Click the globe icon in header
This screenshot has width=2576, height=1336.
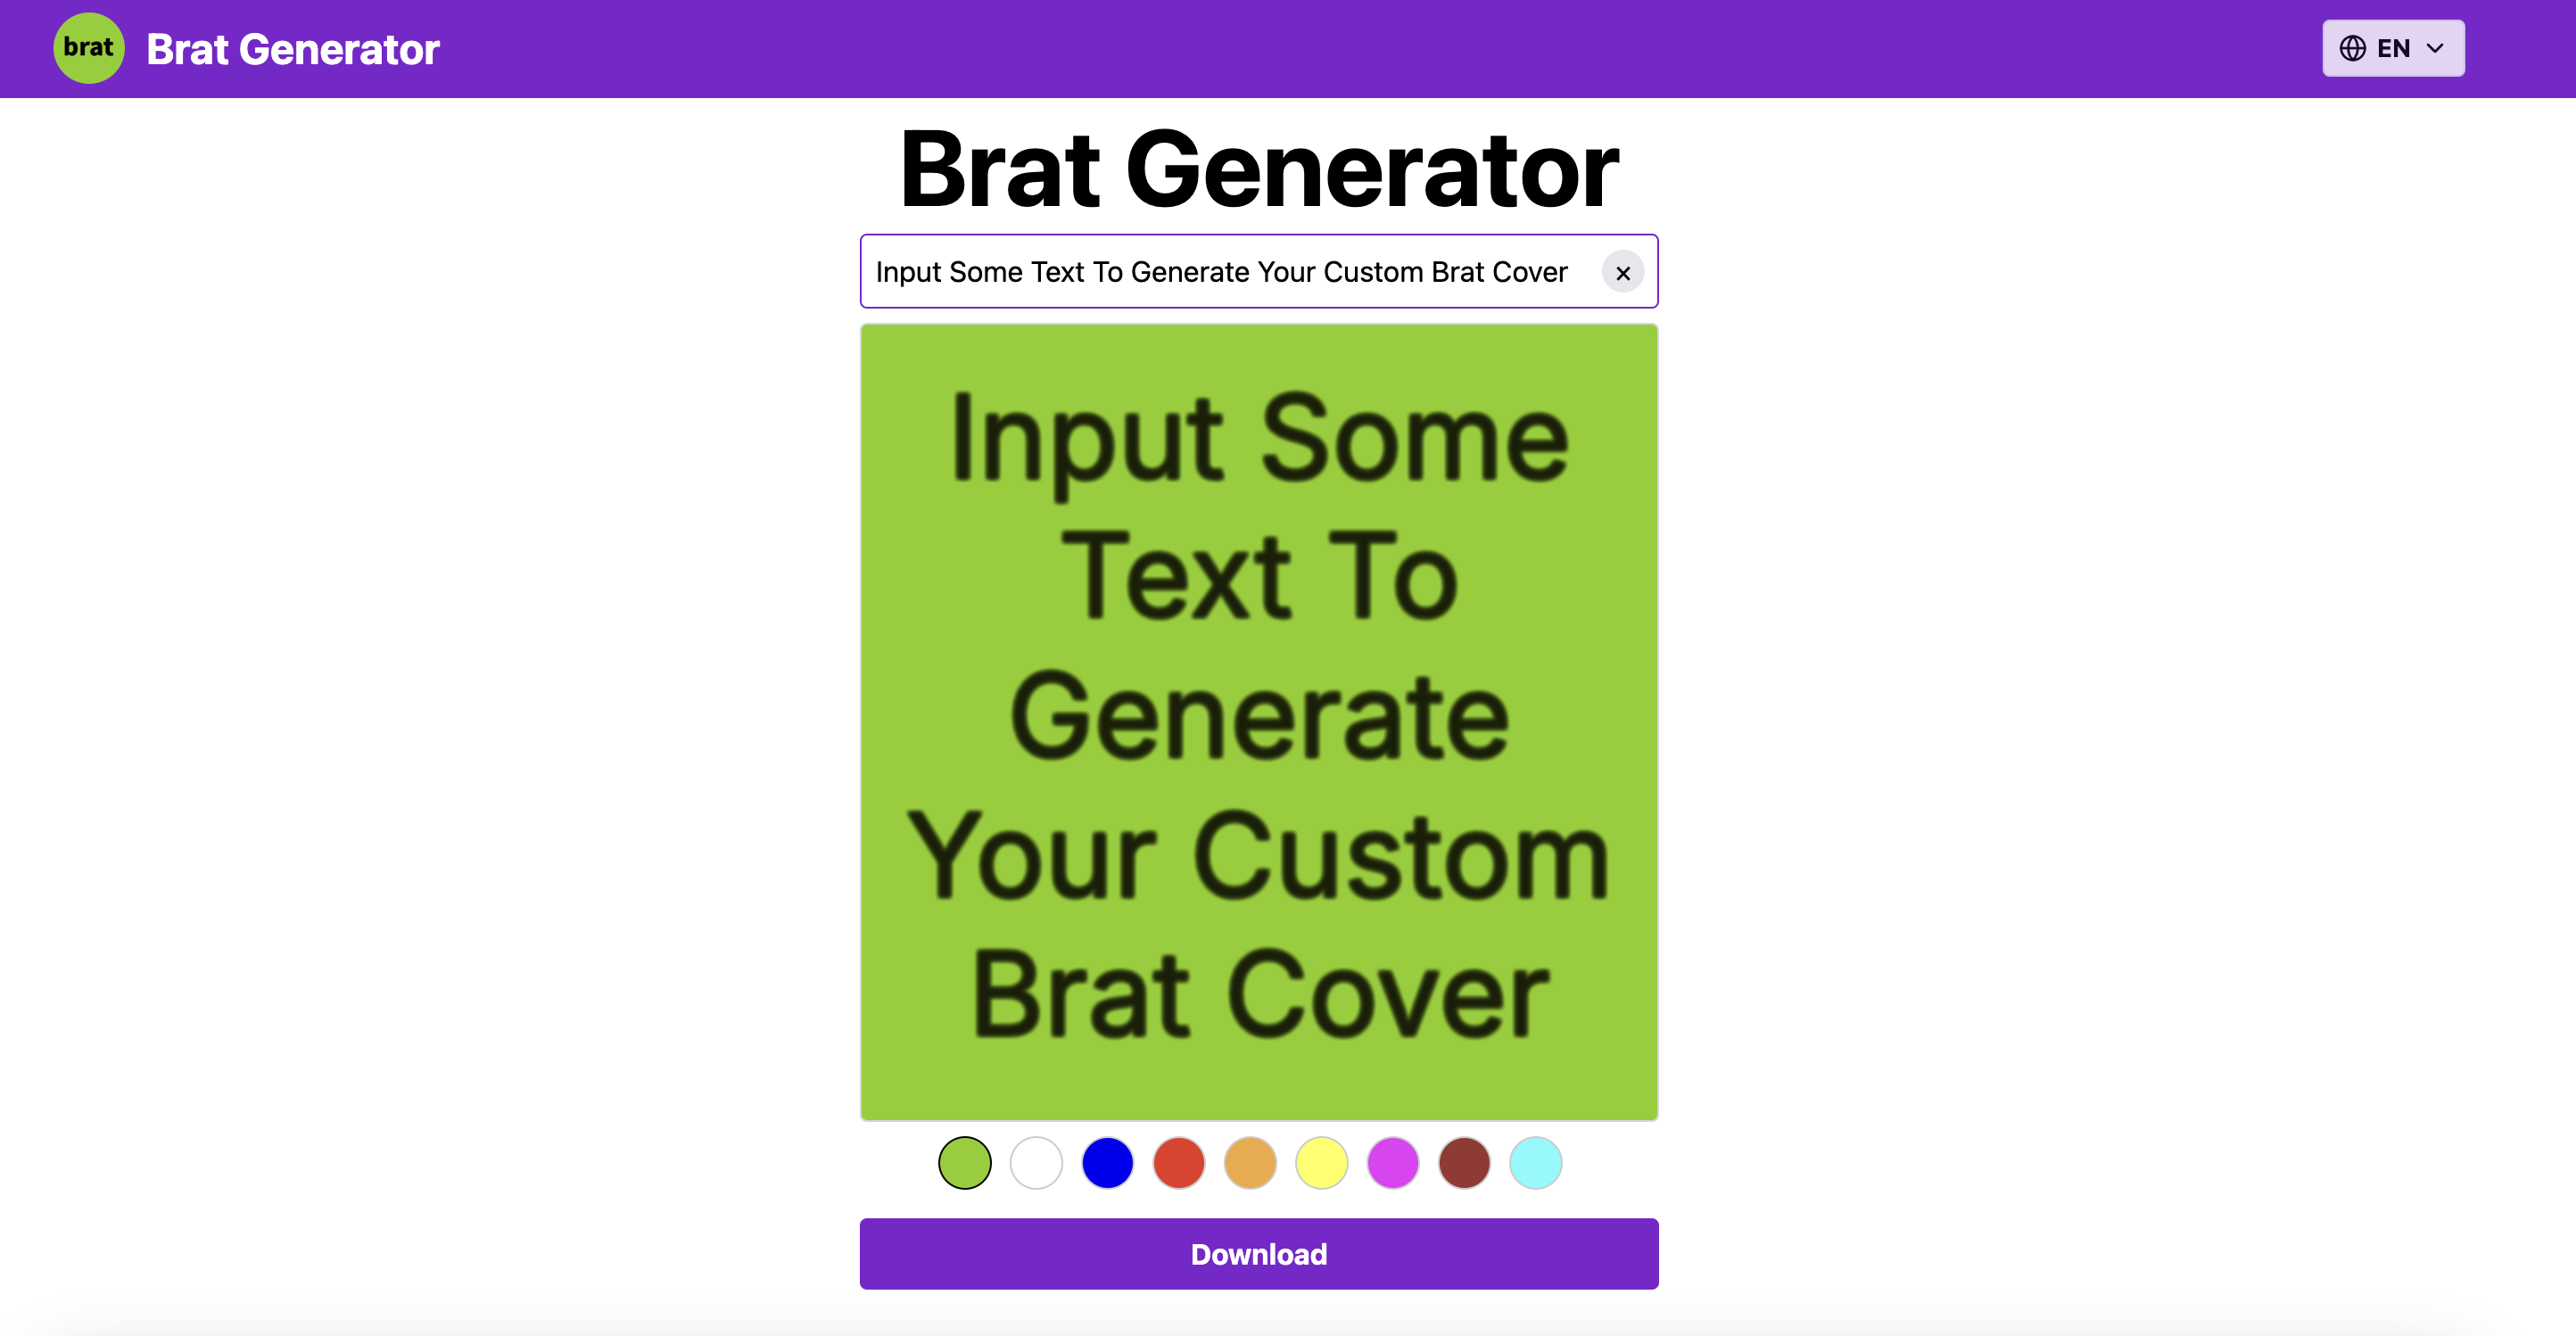coord(2353,46)
